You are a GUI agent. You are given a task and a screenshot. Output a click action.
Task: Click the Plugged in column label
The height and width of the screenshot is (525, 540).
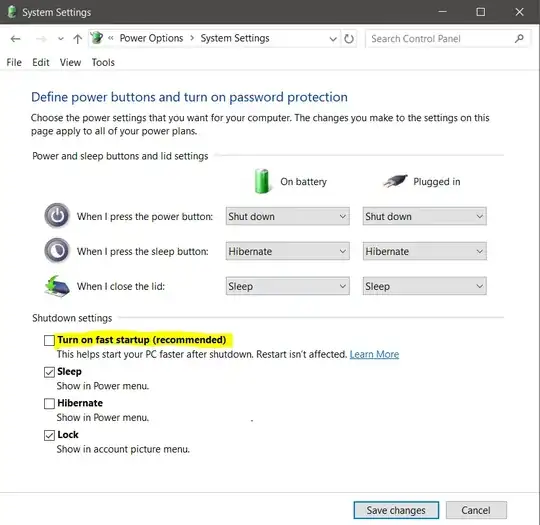(437, 182)
